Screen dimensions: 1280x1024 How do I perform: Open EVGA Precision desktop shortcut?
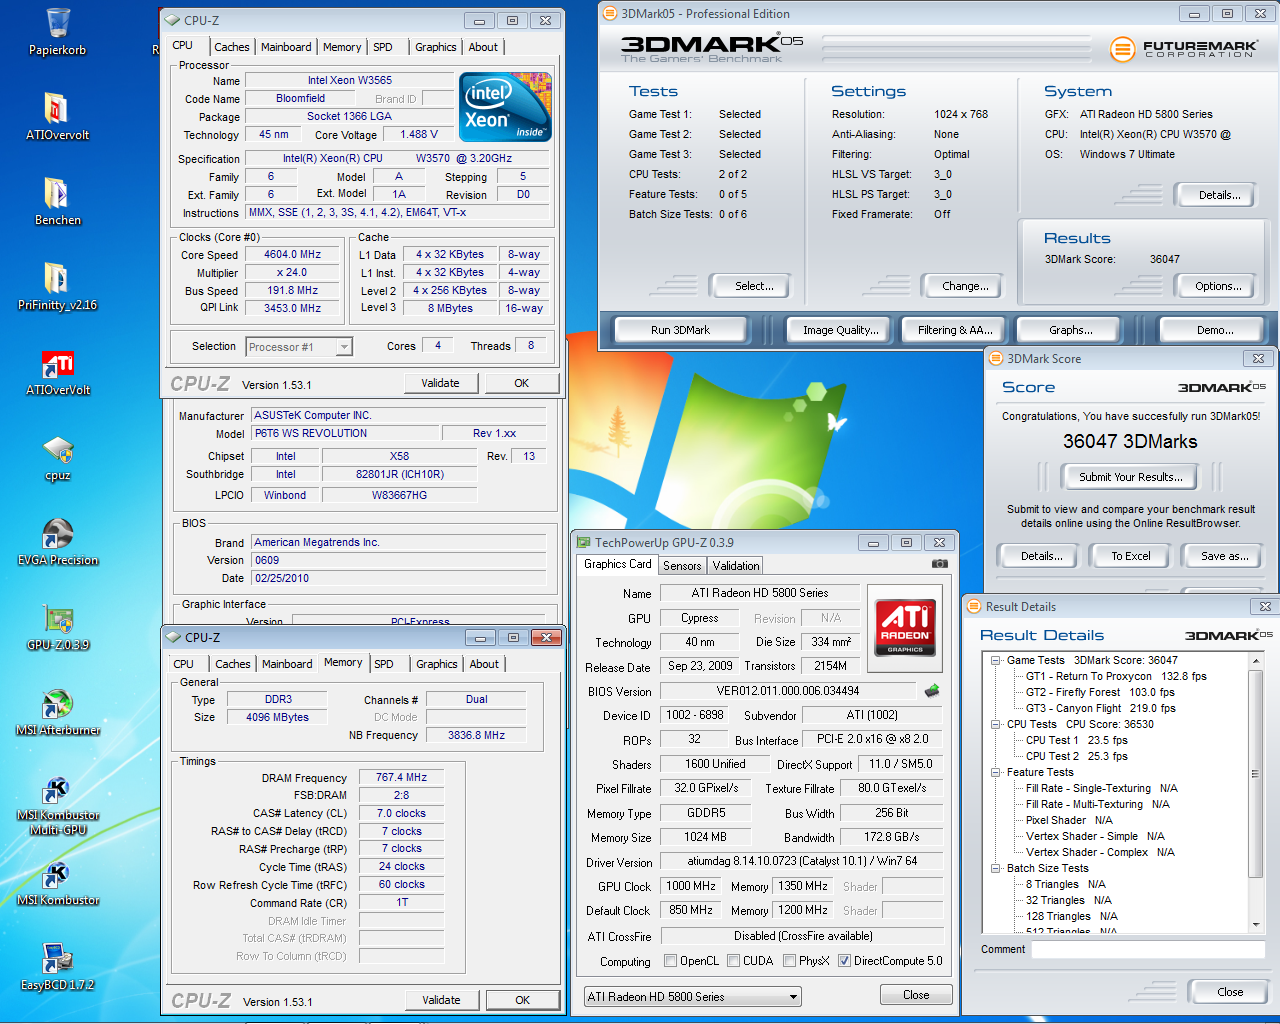pyautogui.click(x=58, y=542)
